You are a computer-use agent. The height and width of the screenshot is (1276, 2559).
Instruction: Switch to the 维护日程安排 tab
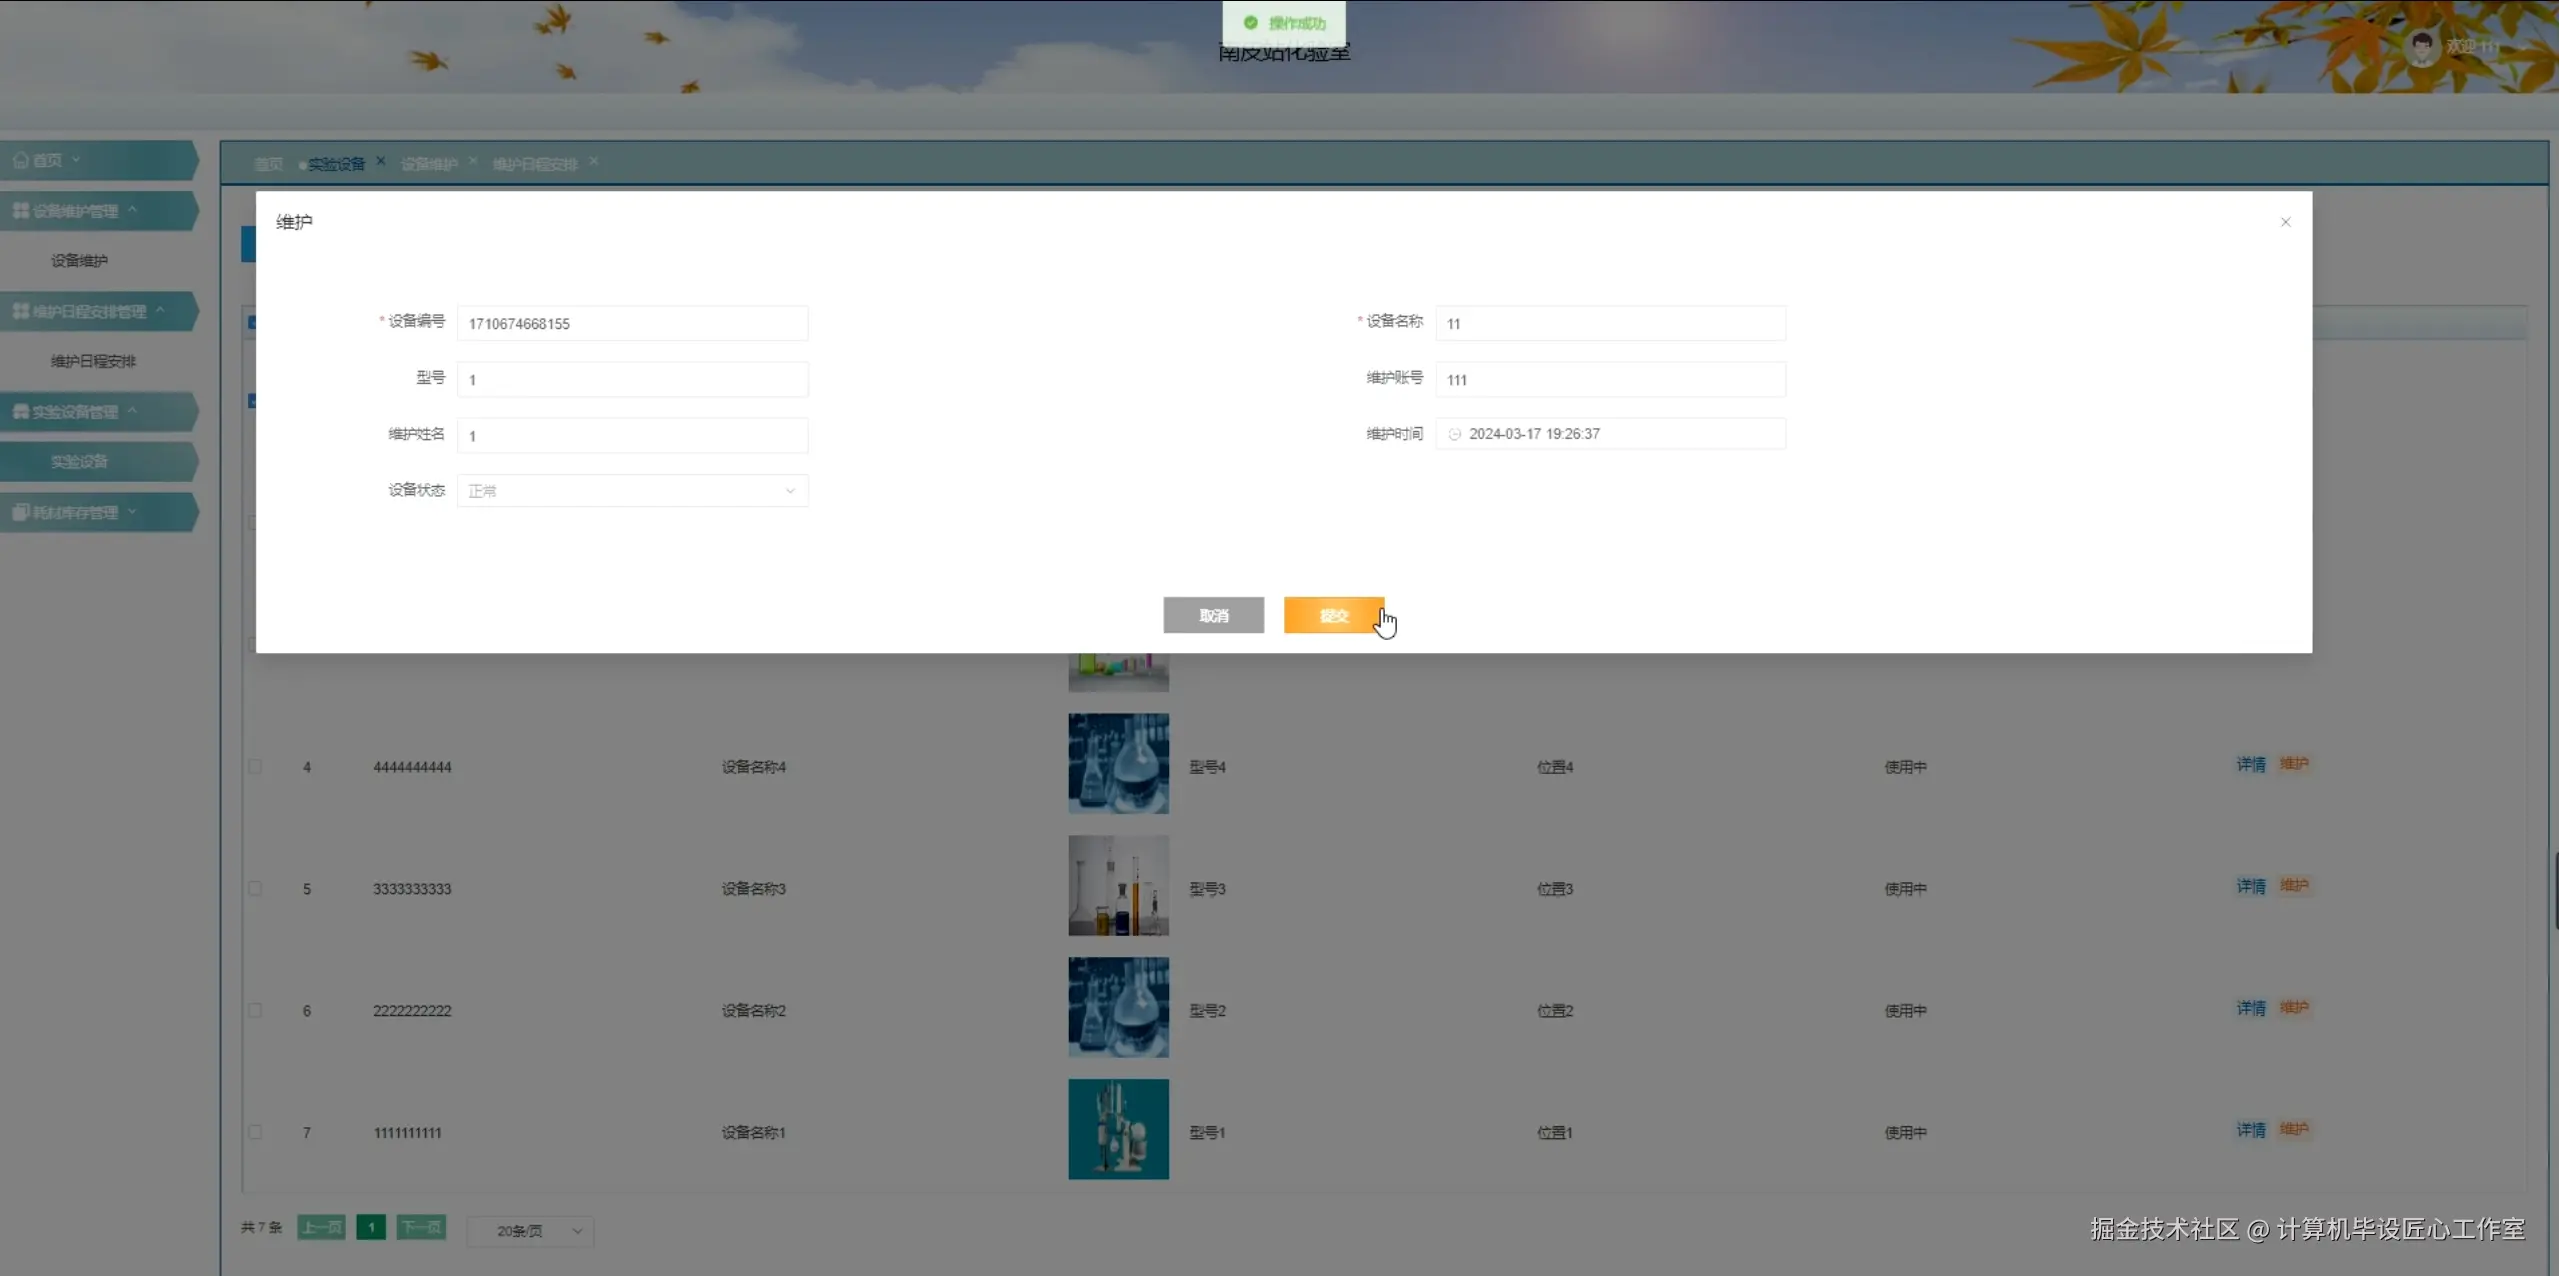[535, 164]
